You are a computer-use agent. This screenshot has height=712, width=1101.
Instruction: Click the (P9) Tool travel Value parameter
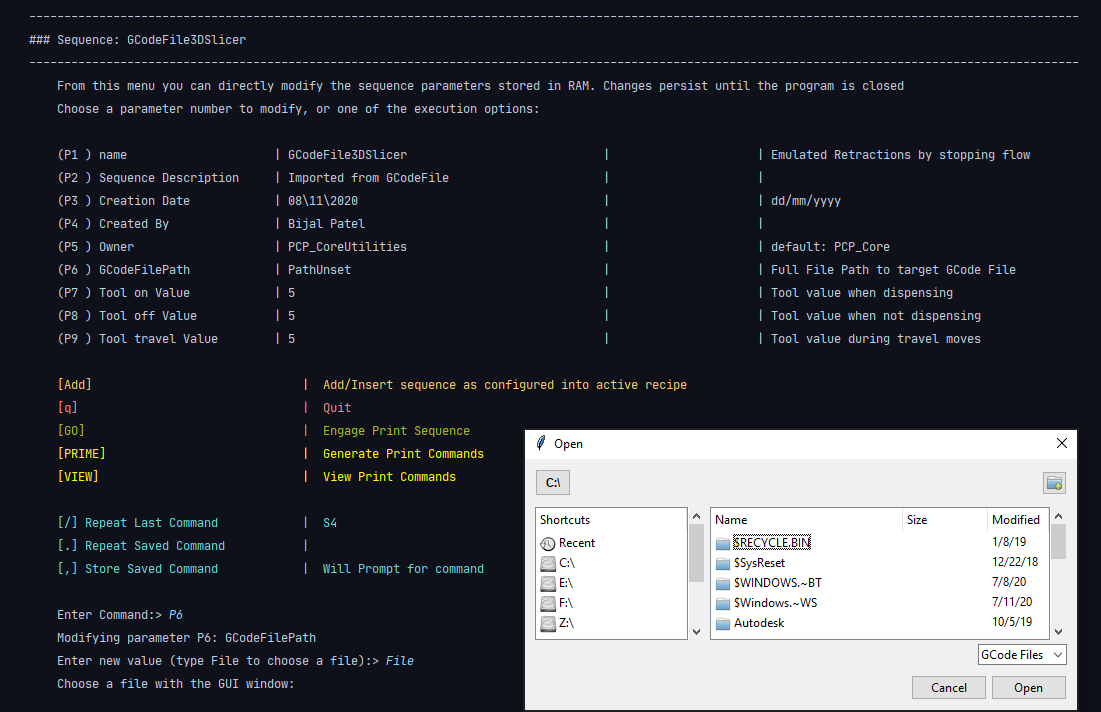coord(138,338)
